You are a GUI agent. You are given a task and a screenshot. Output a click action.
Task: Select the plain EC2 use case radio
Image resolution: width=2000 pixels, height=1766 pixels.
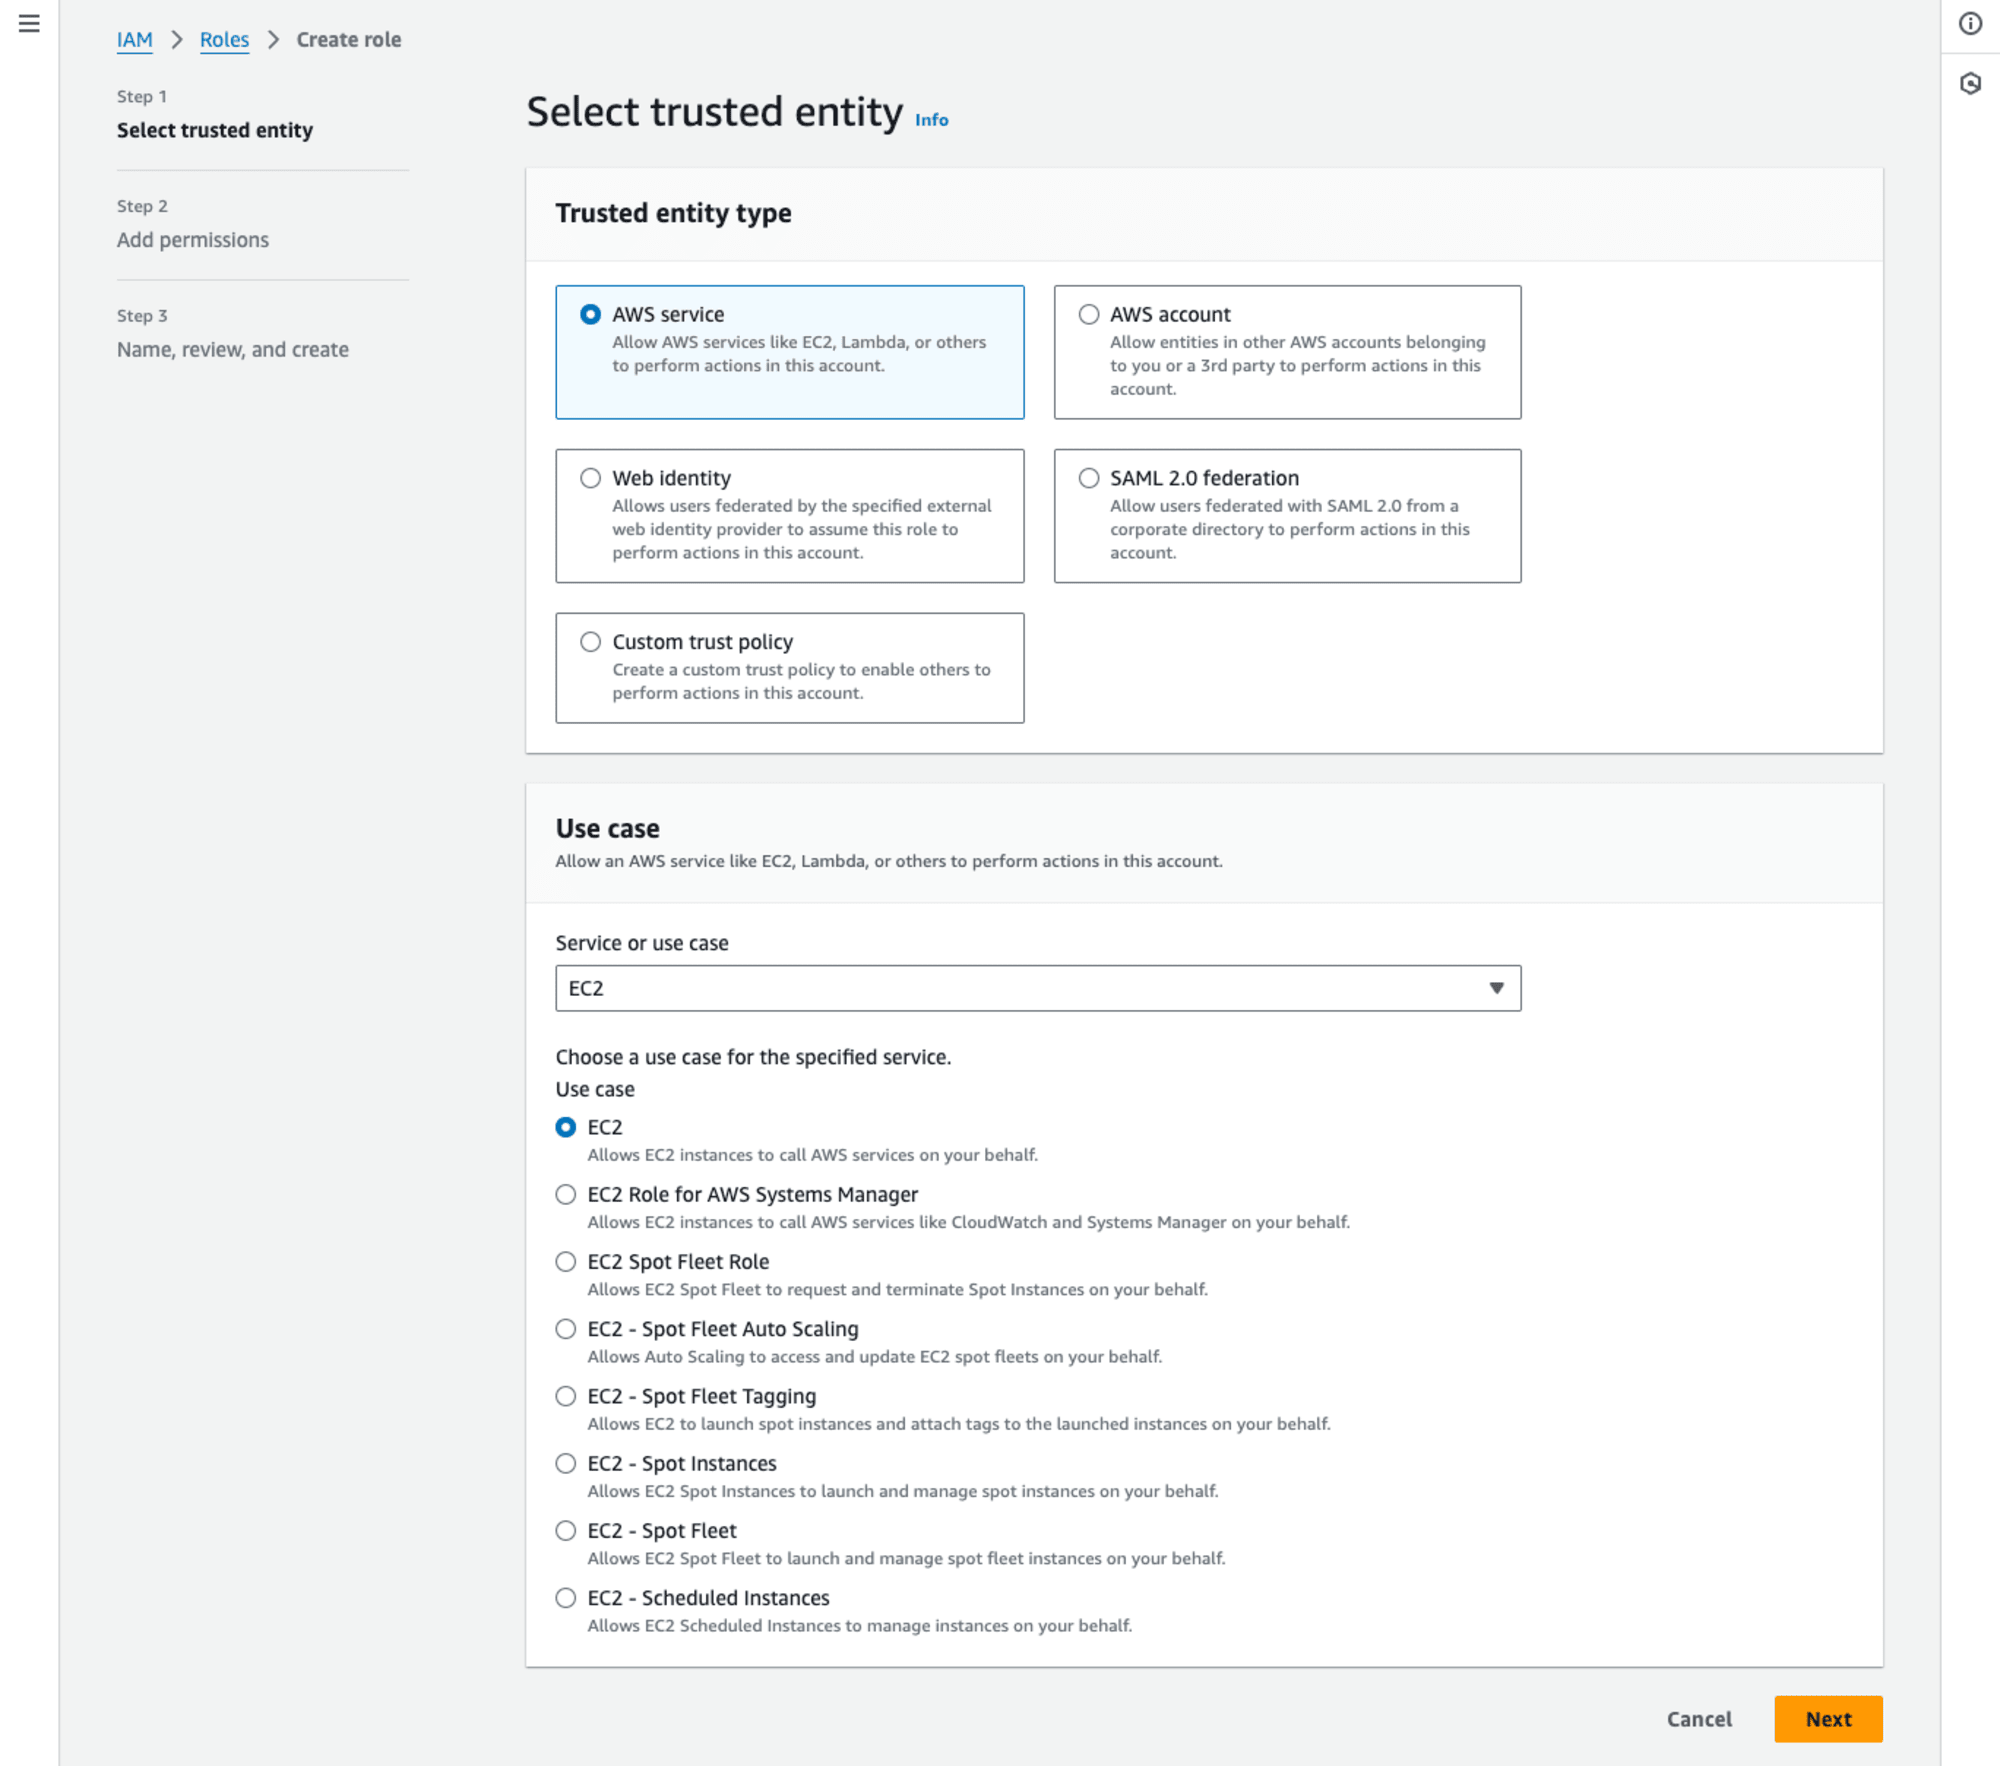tap(566, 1127)
